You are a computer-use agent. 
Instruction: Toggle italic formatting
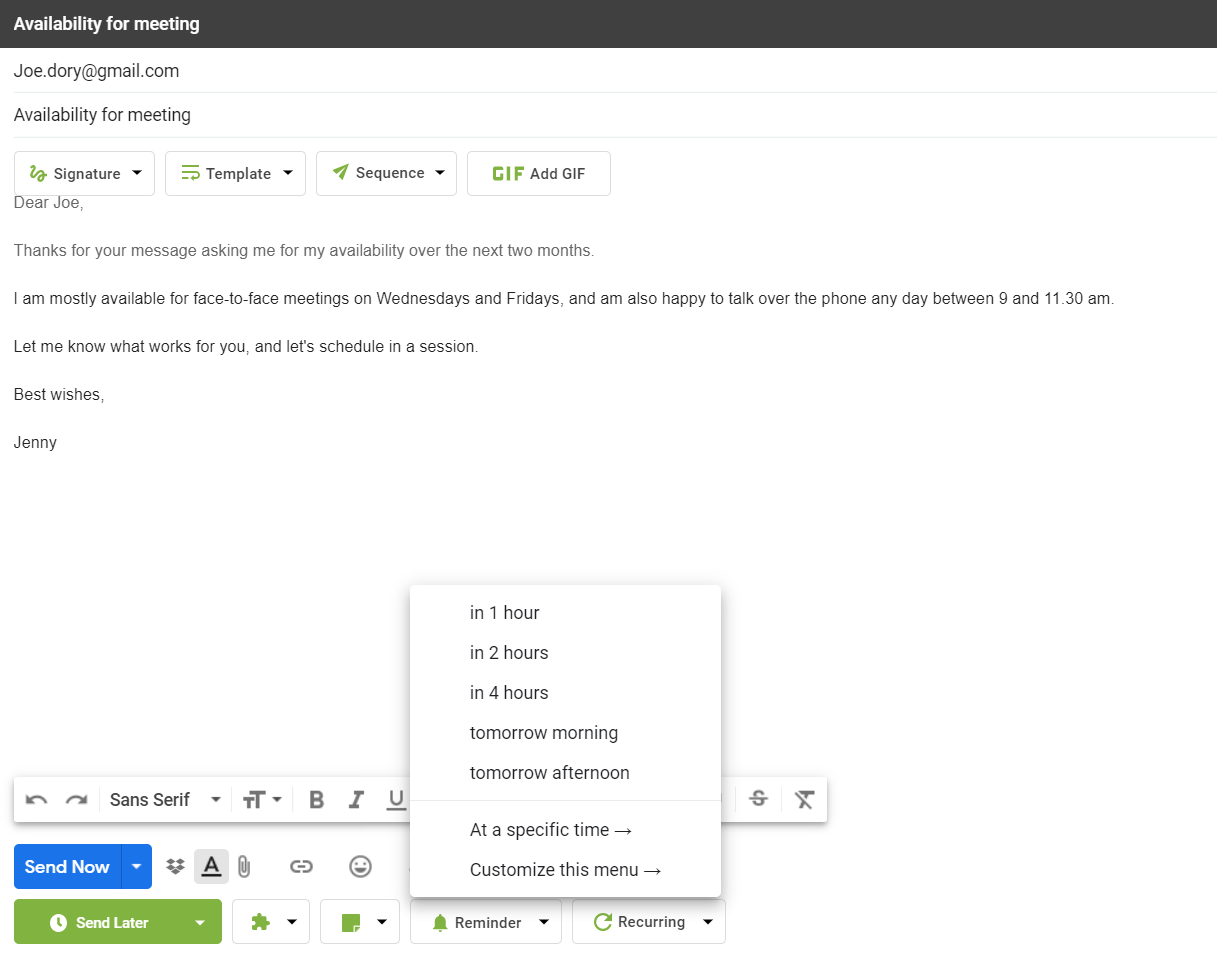pos(356,800)
